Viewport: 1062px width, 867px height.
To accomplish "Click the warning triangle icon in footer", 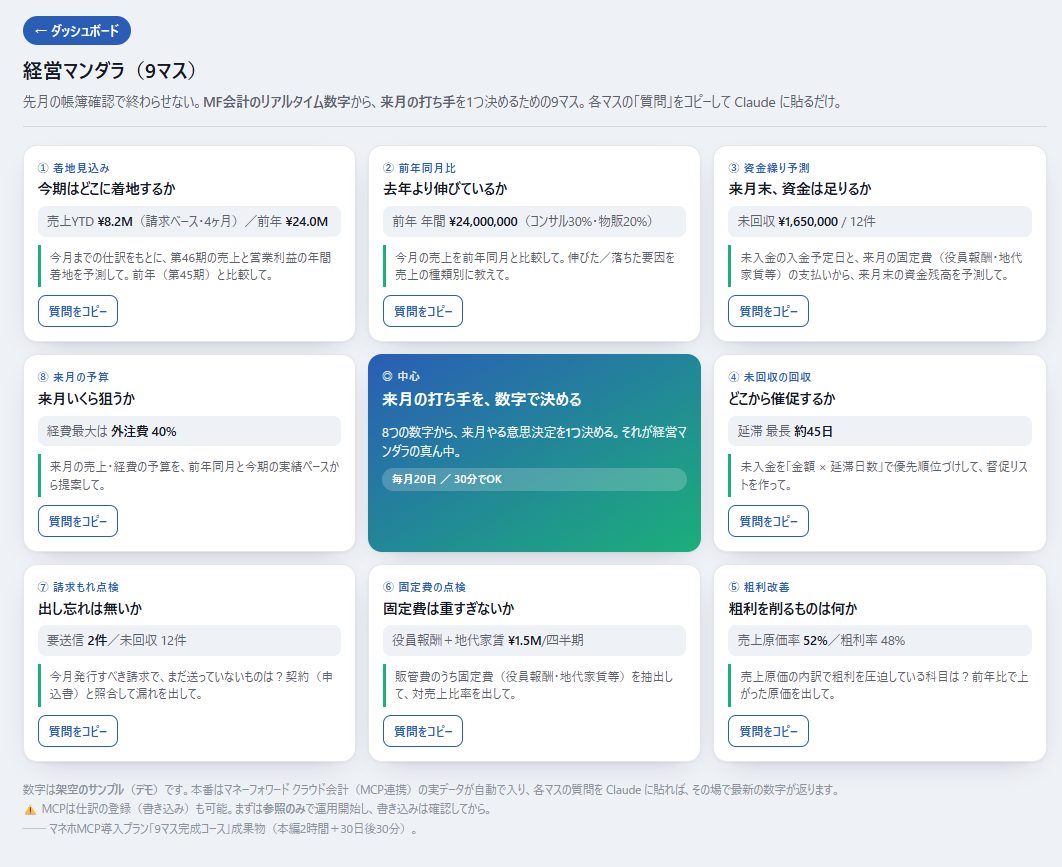I will pyautogui.click(x=30, y=809).
